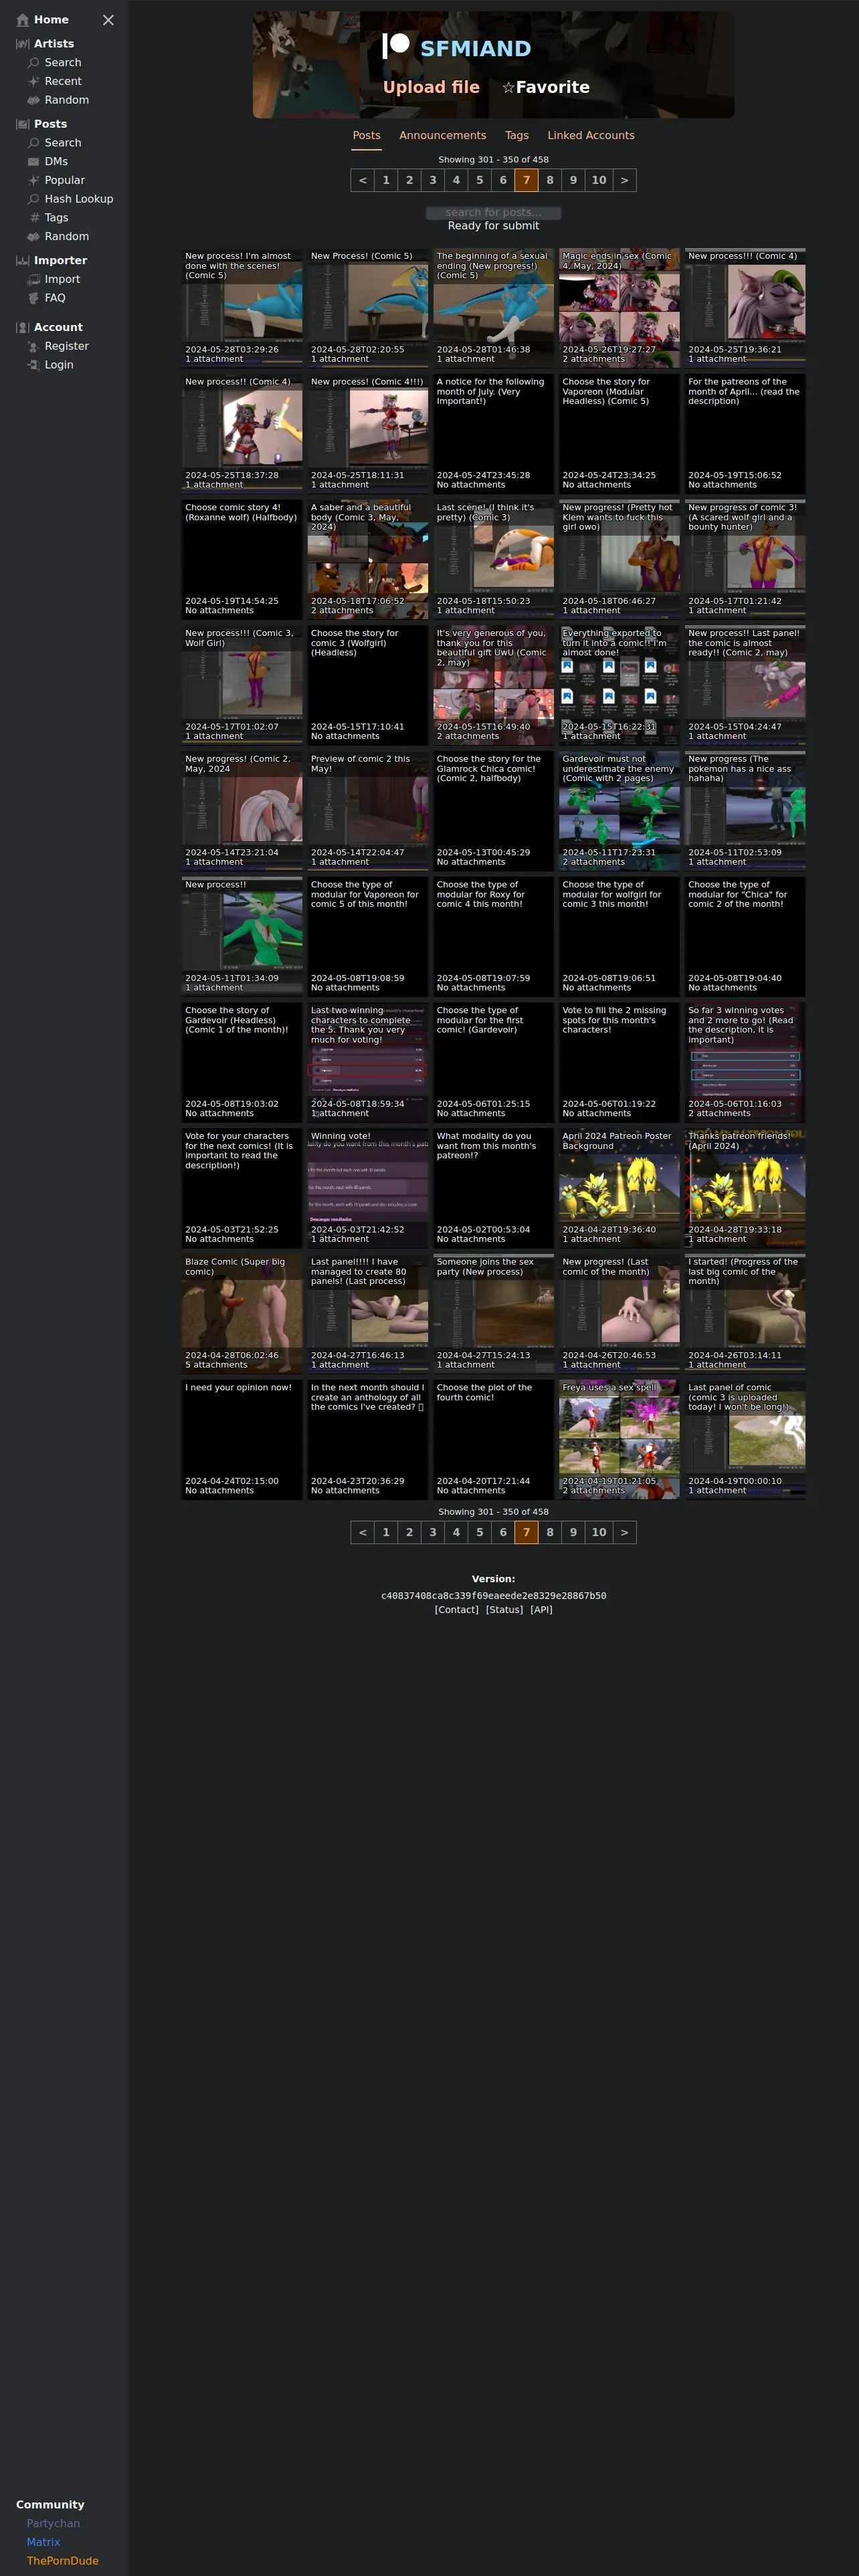
Task: Click the Artists section icon
Action: pos(23,44)
